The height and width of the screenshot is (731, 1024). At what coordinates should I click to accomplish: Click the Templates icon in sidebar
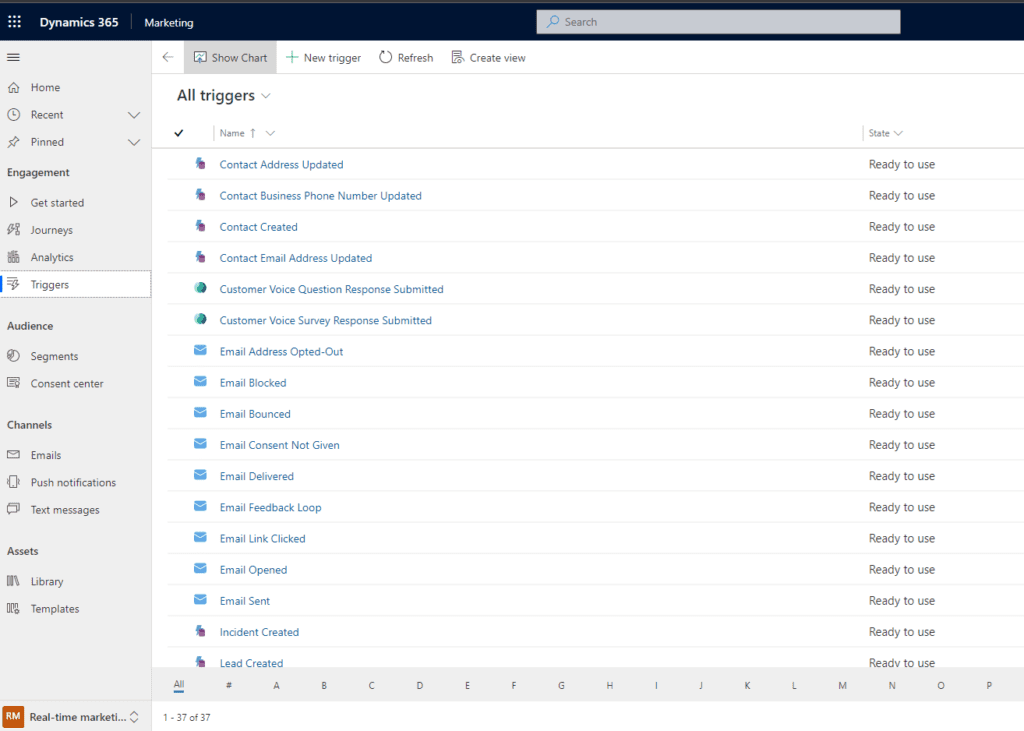click(14, 609)
